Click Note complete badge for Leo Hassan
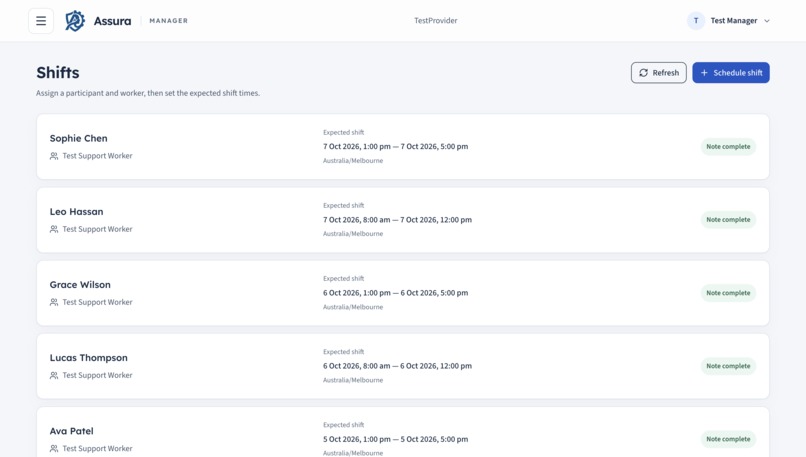The height and width of the screenshot is (457, 806). click(x=728, y=220)
